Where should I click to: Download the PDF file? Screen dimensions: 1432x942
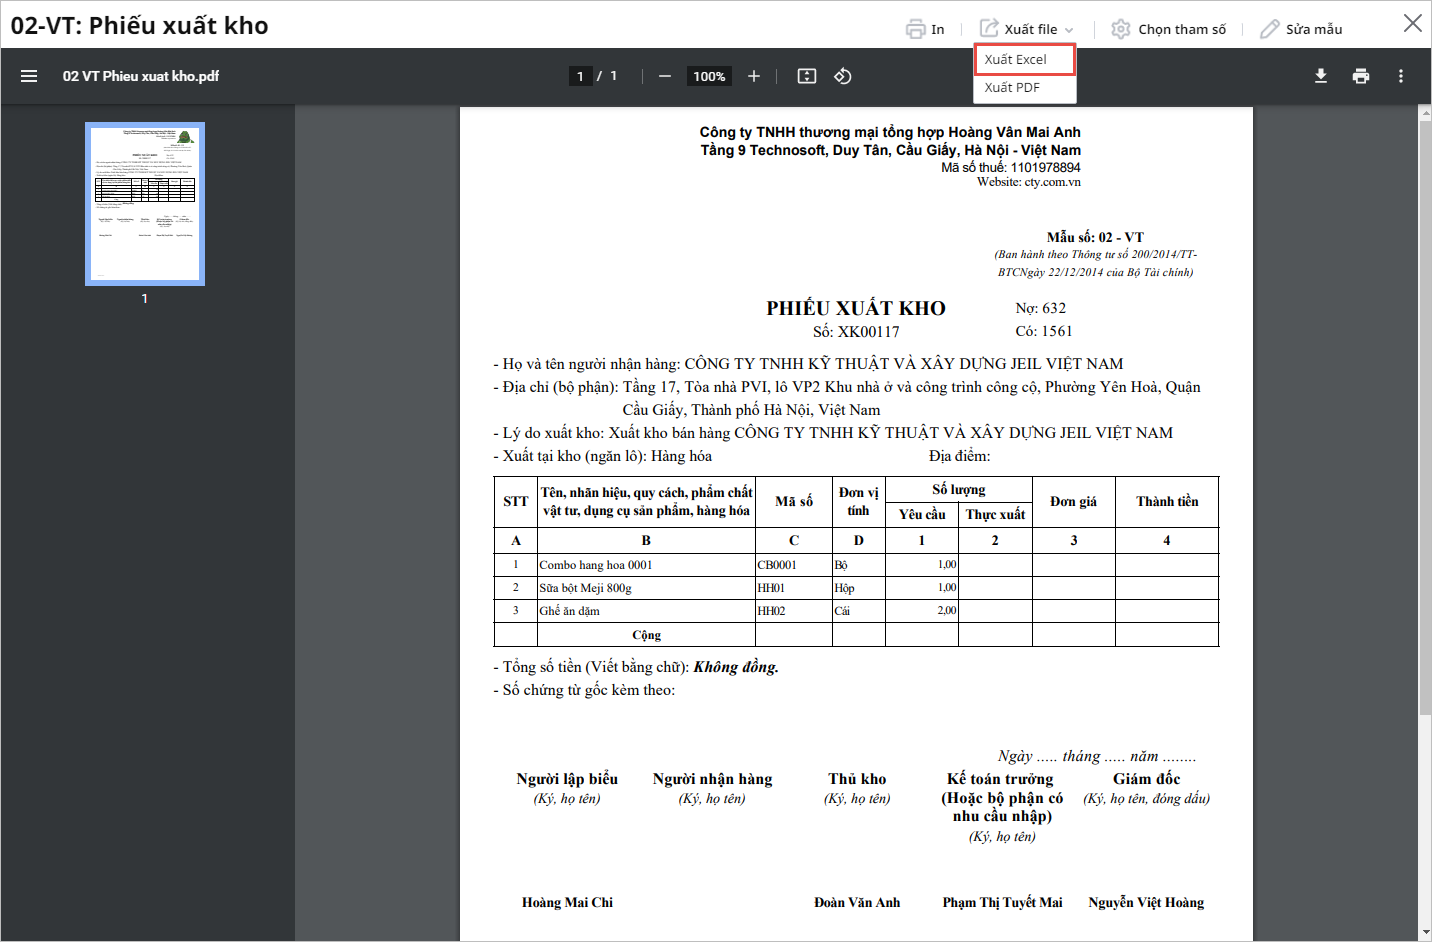pyautogui.click(x=1321, y=76)
